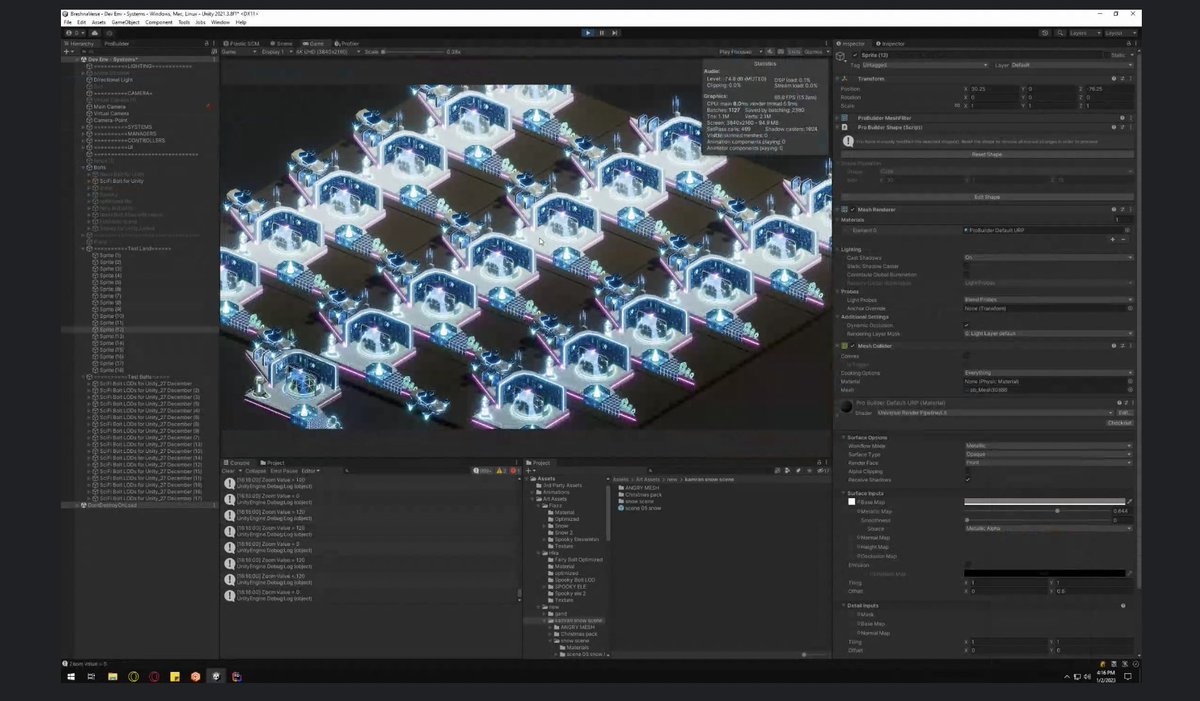Open the Display 1 dropdown in the Game view
This screenshot has width=1200, height=701.
click(x=279, y=51)
